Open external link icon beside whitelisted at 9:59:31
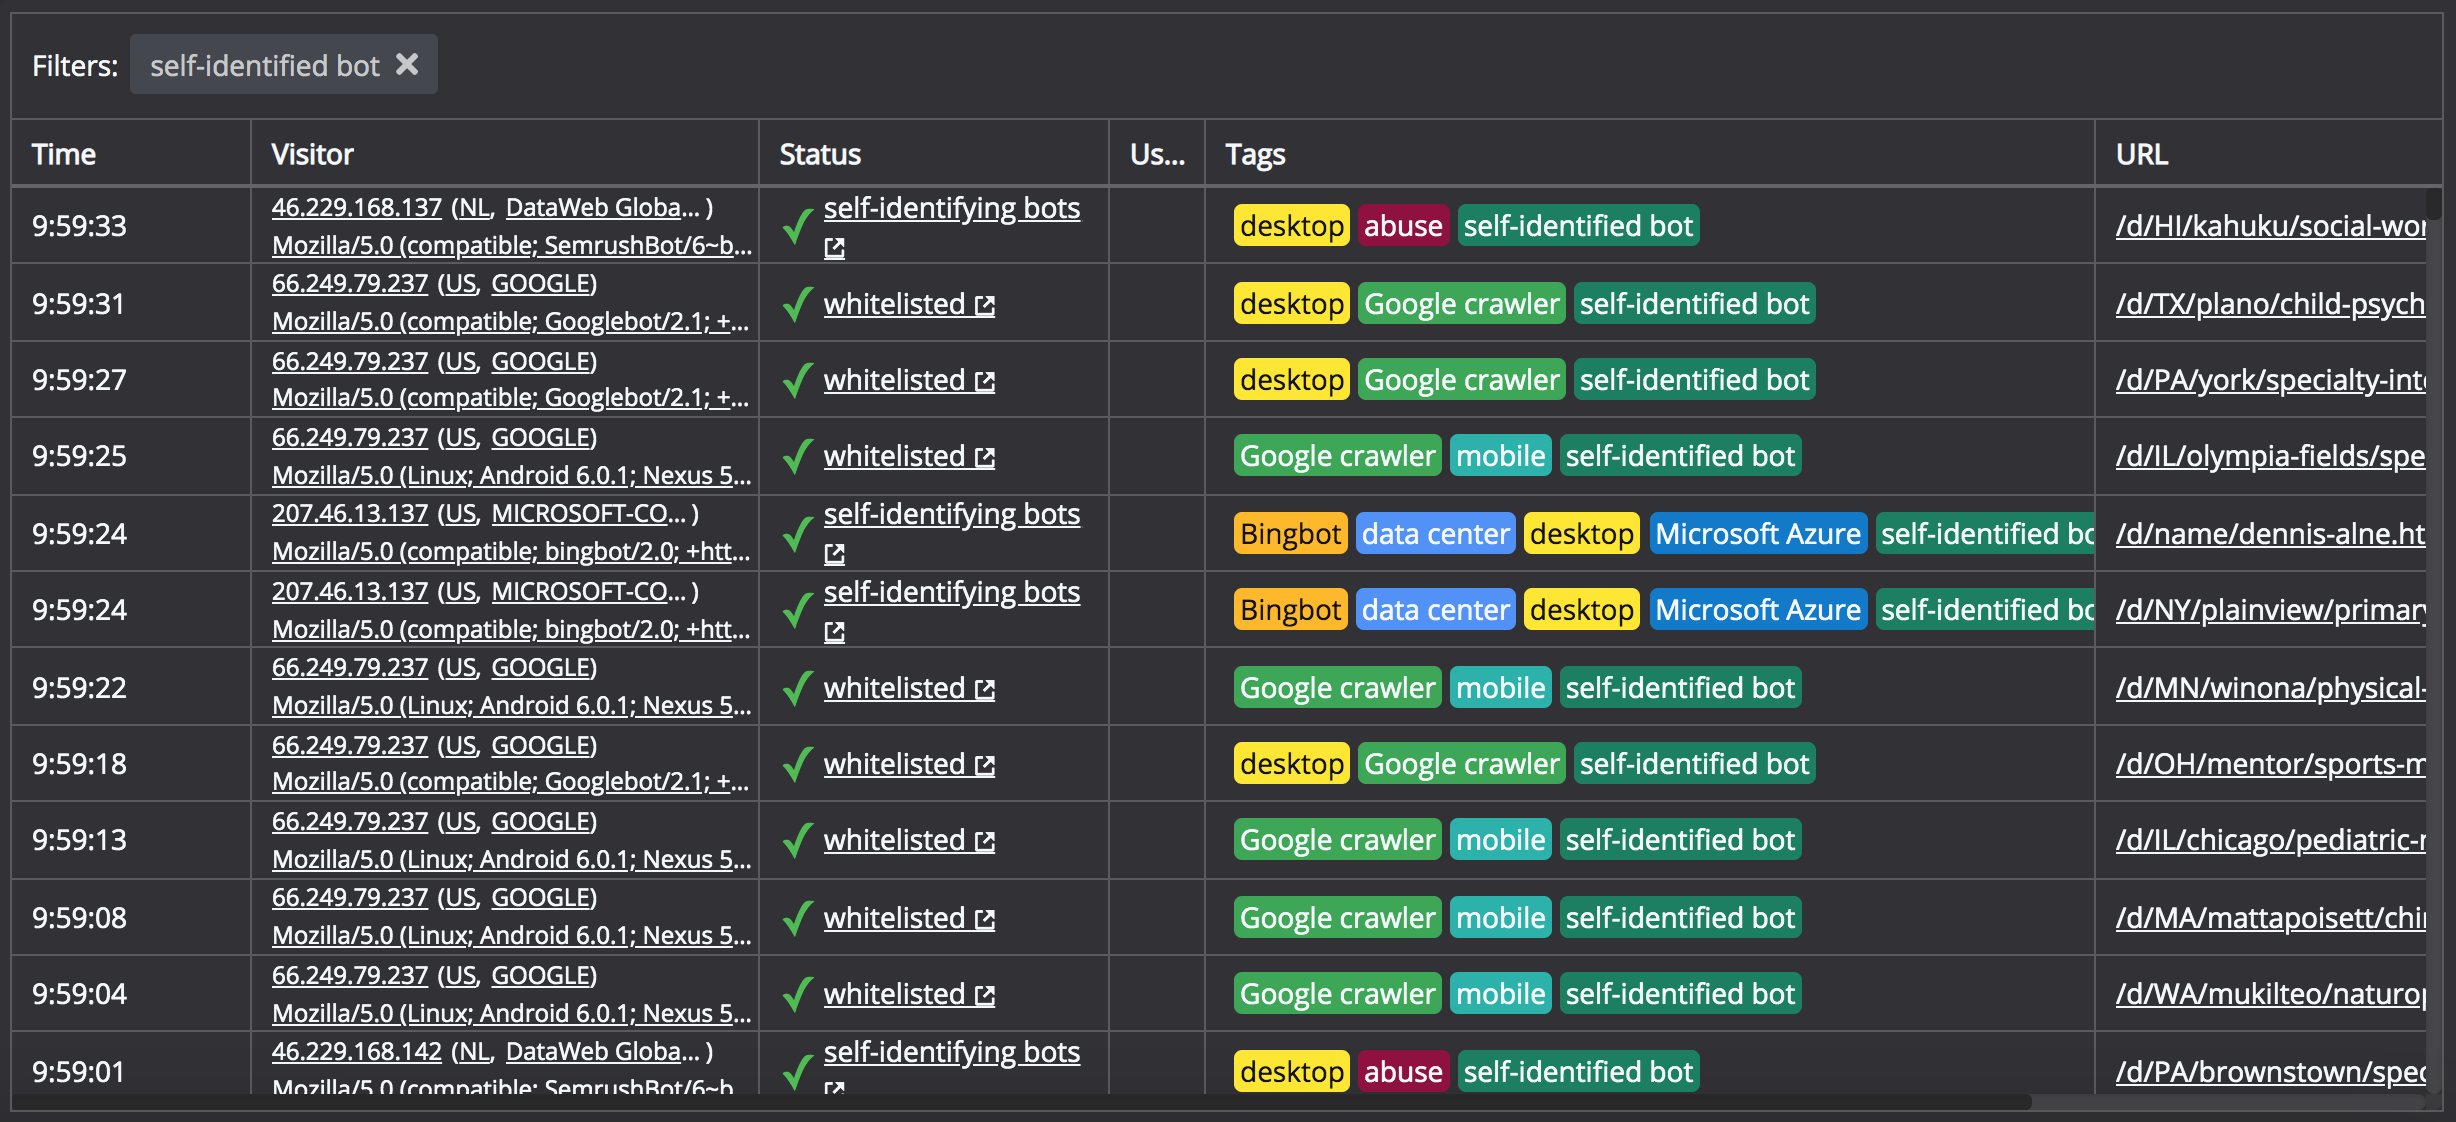This screenshot has width=2456, height=1122. pyautogui.click(x=985, y=305)
